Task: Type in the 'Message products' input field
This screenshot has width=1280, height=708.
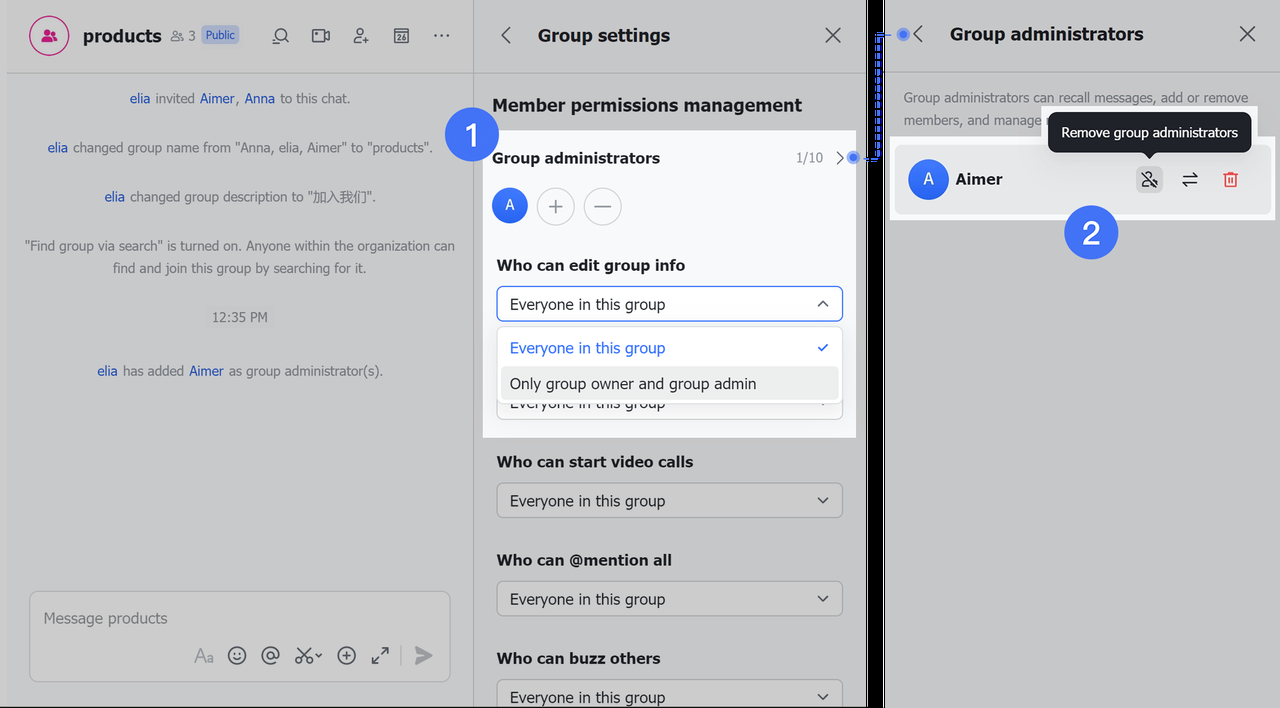Action: 240,619
